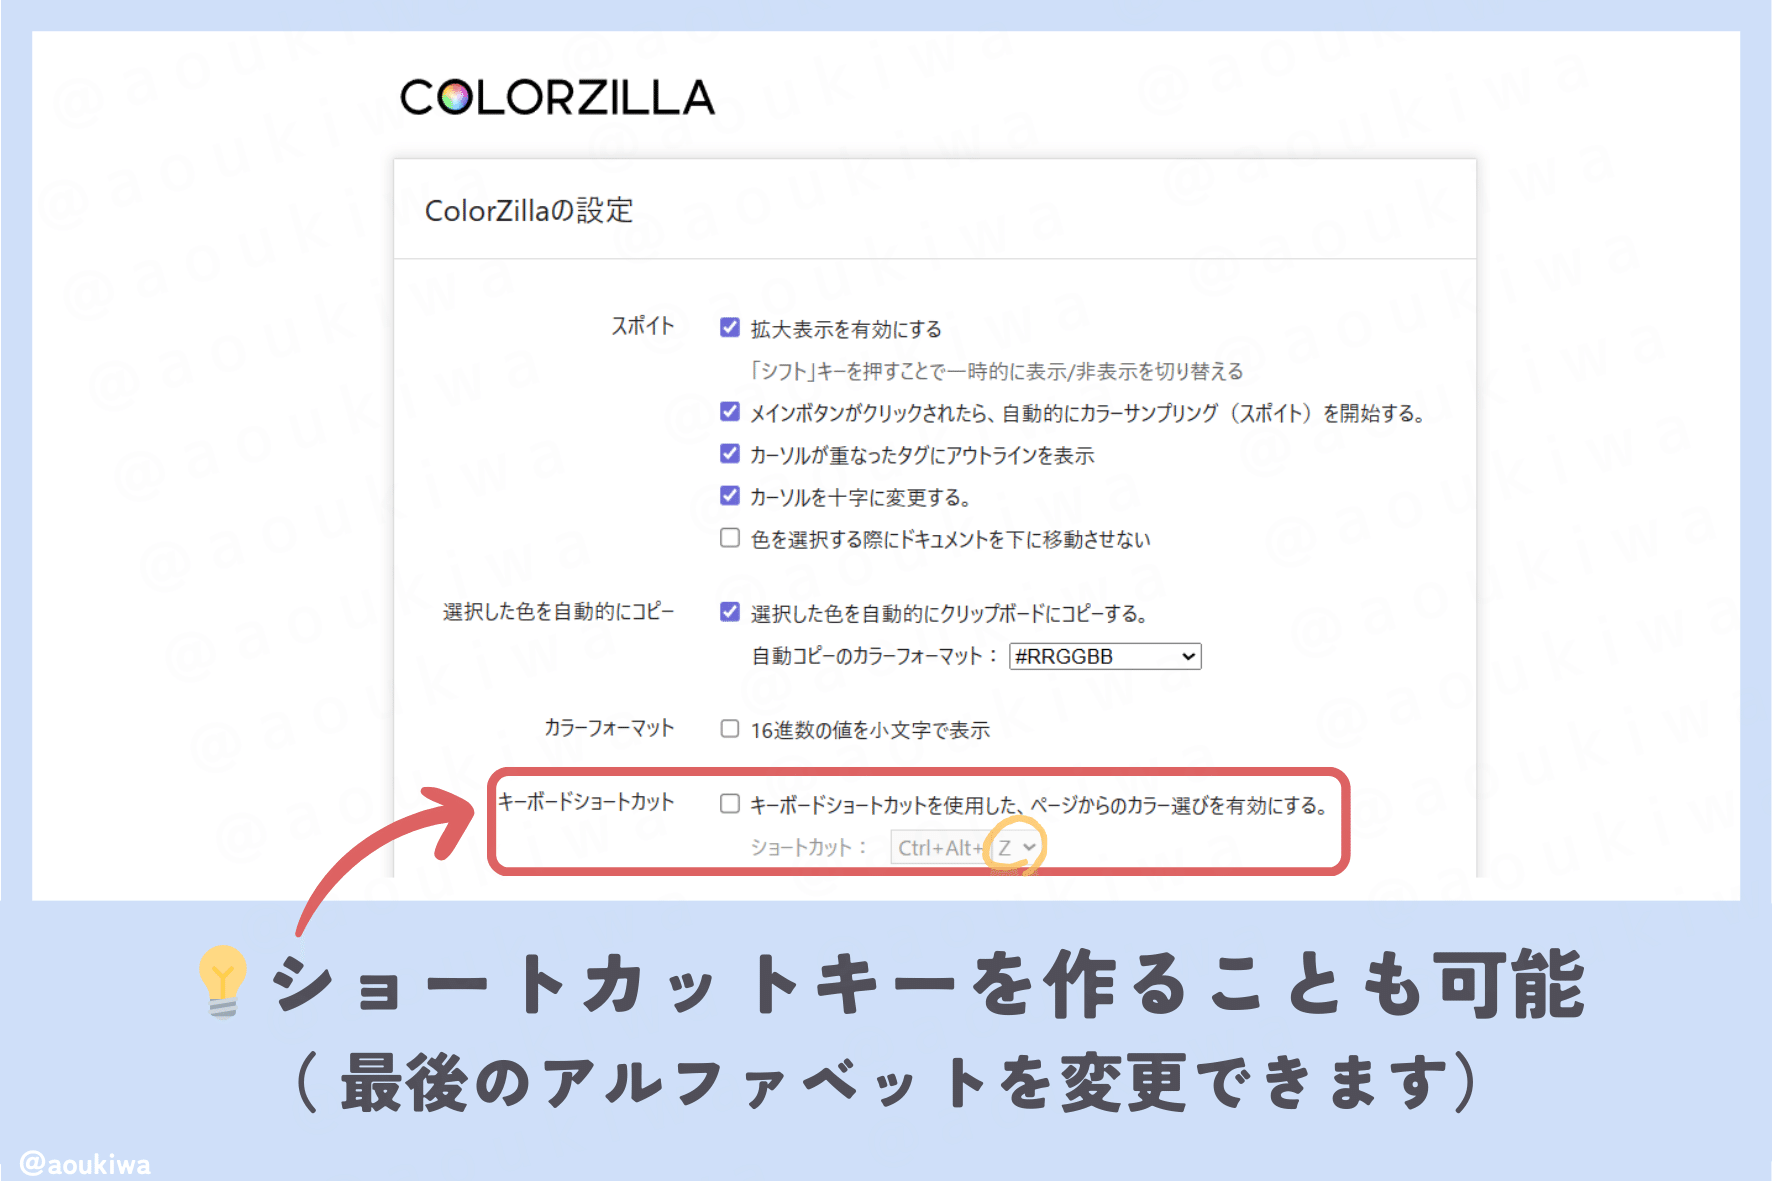Open the shortcut key letter dropdown
Image resolution: width=1772 pixels, height=1181 pixels.
pos(1019,846)
